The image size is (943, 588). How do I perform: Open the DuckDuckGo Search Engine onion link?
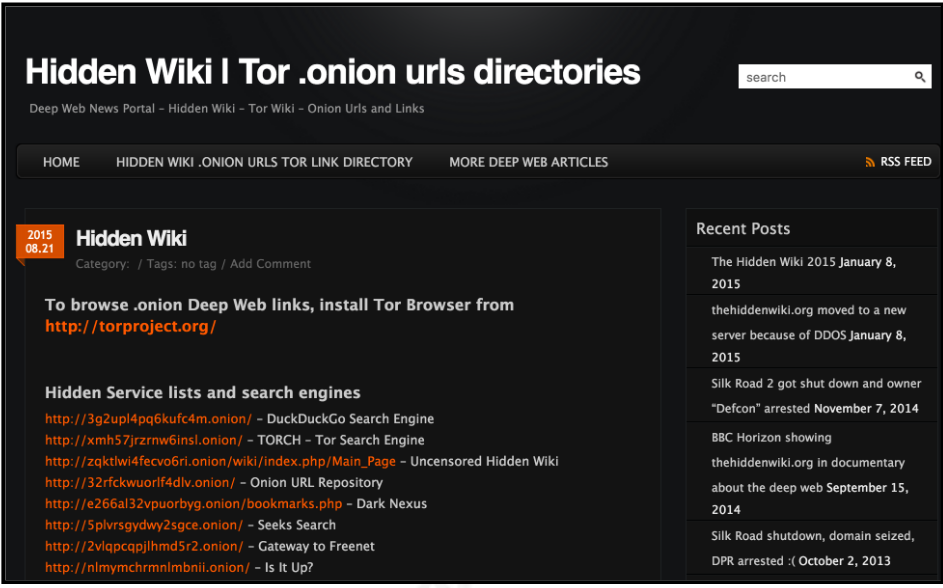148,419
